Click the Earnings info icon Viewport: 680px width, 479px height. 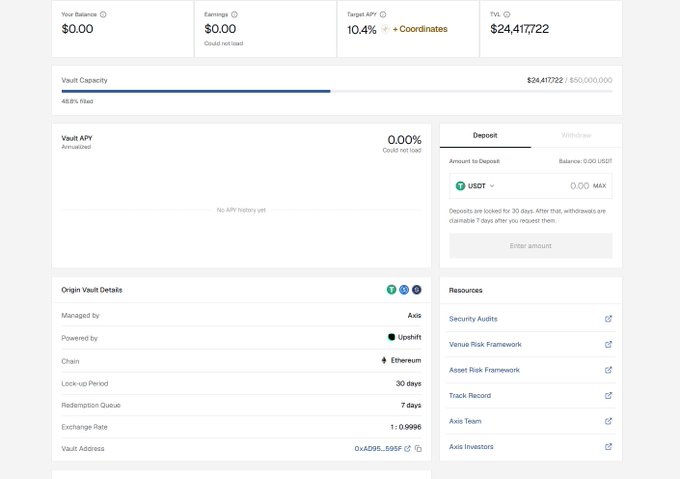234,14
